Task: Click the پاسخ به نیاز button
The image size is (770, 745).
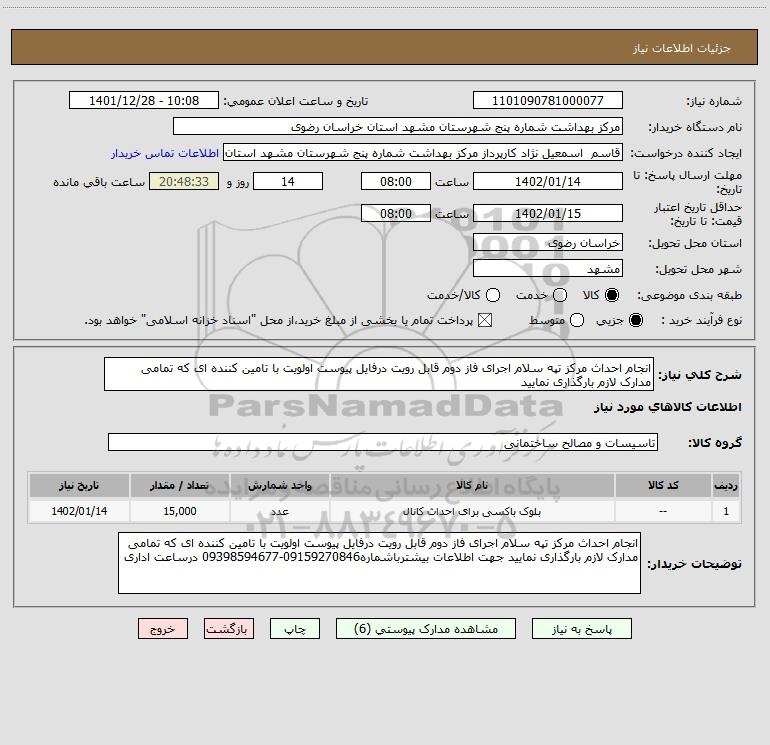Action: pos(581,629)
